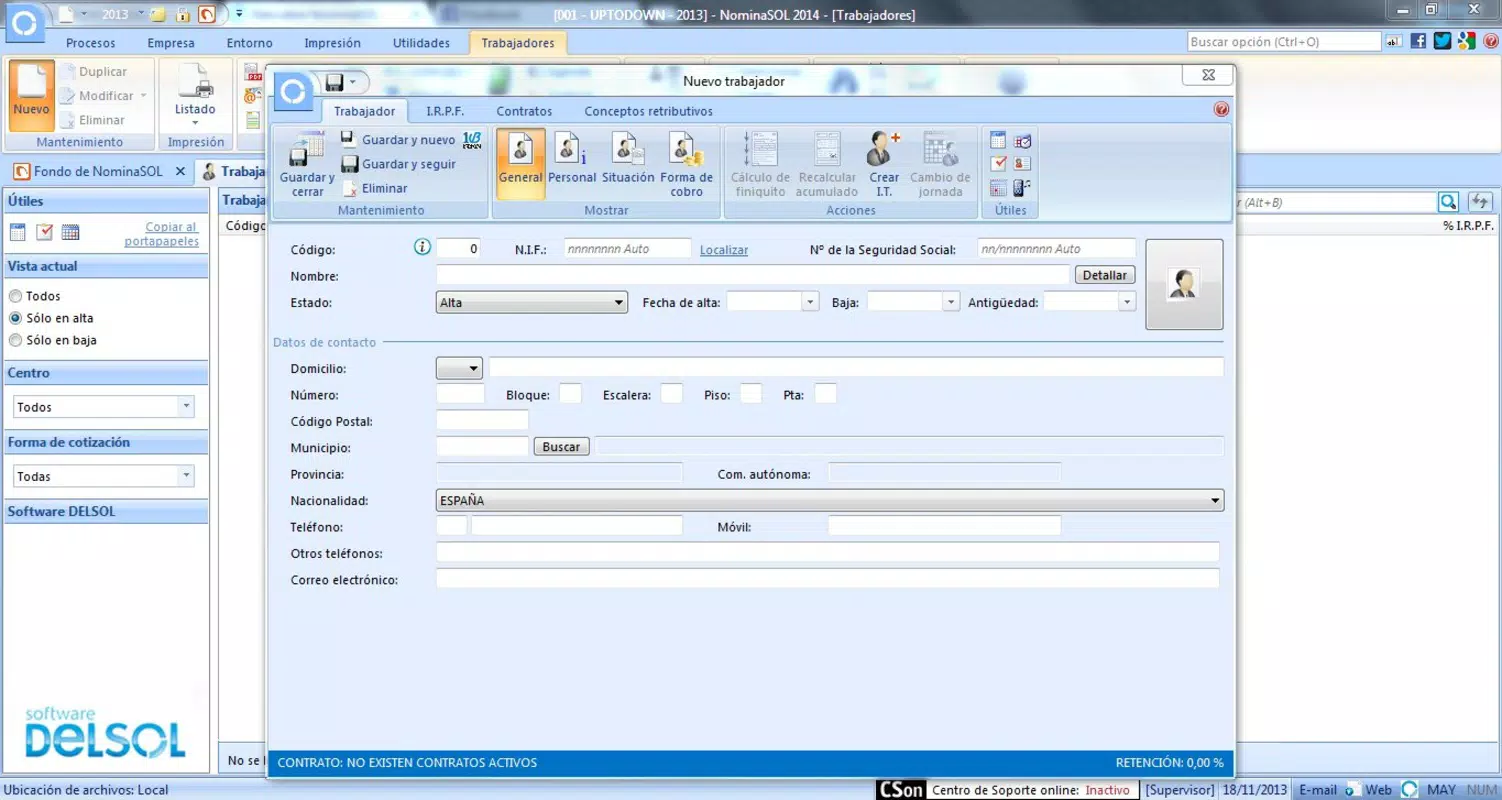The image size is (1502, 800).
Task: Click the Guardar y cerrar icon
Action: 307,165
